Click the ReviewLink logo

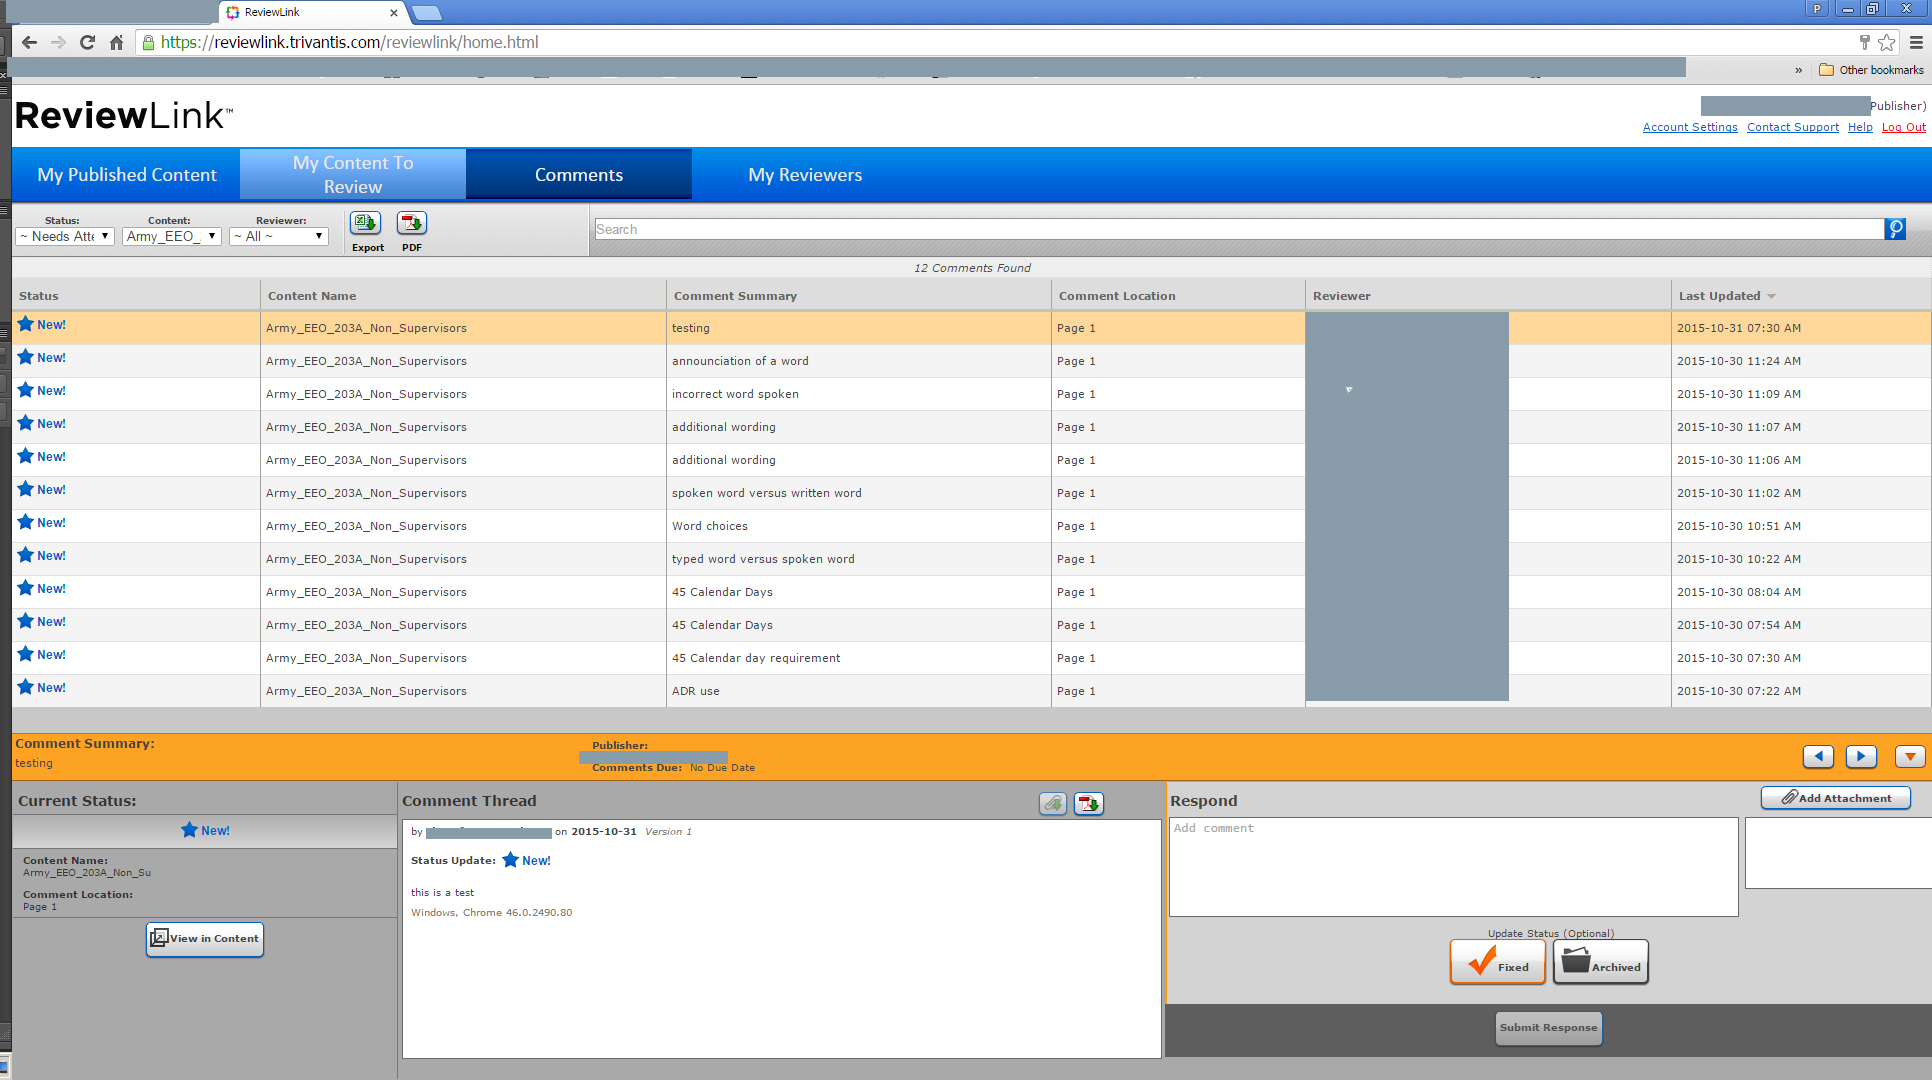124,116
